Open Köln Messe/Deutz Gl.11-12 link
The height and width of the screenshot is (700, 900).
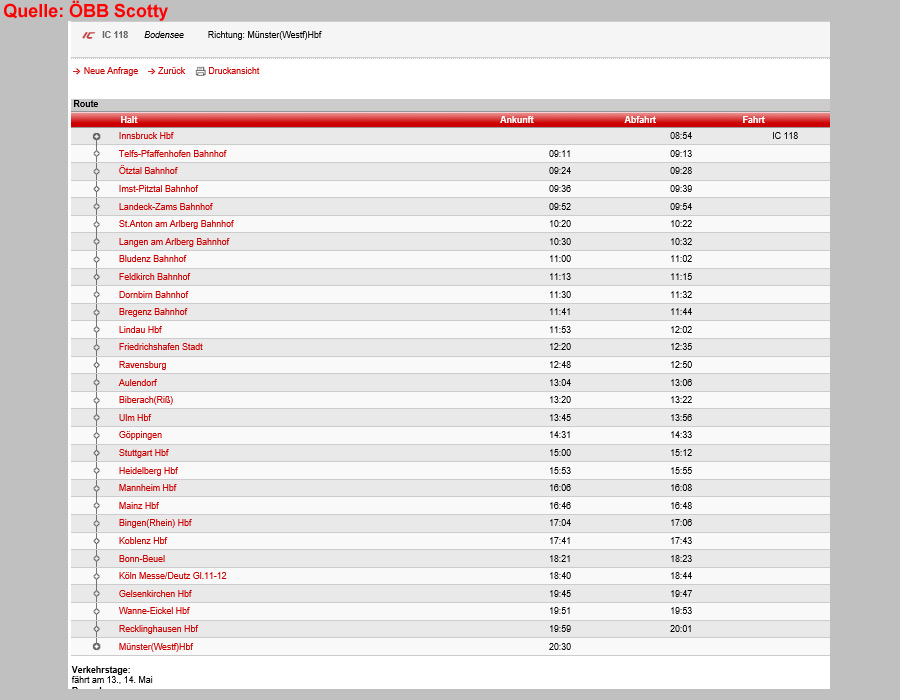click(x=172, y=575)
